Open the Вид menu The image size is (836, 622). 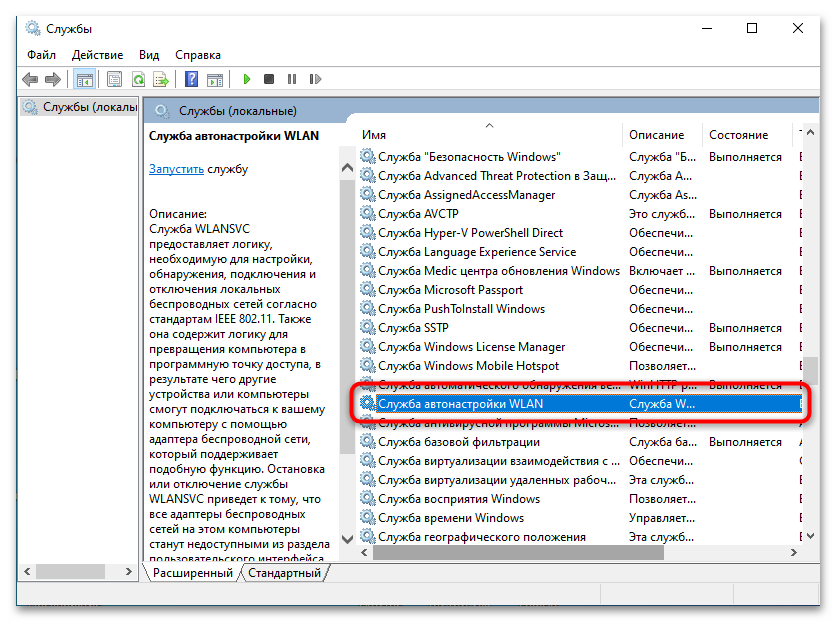(x=149, y=55)
